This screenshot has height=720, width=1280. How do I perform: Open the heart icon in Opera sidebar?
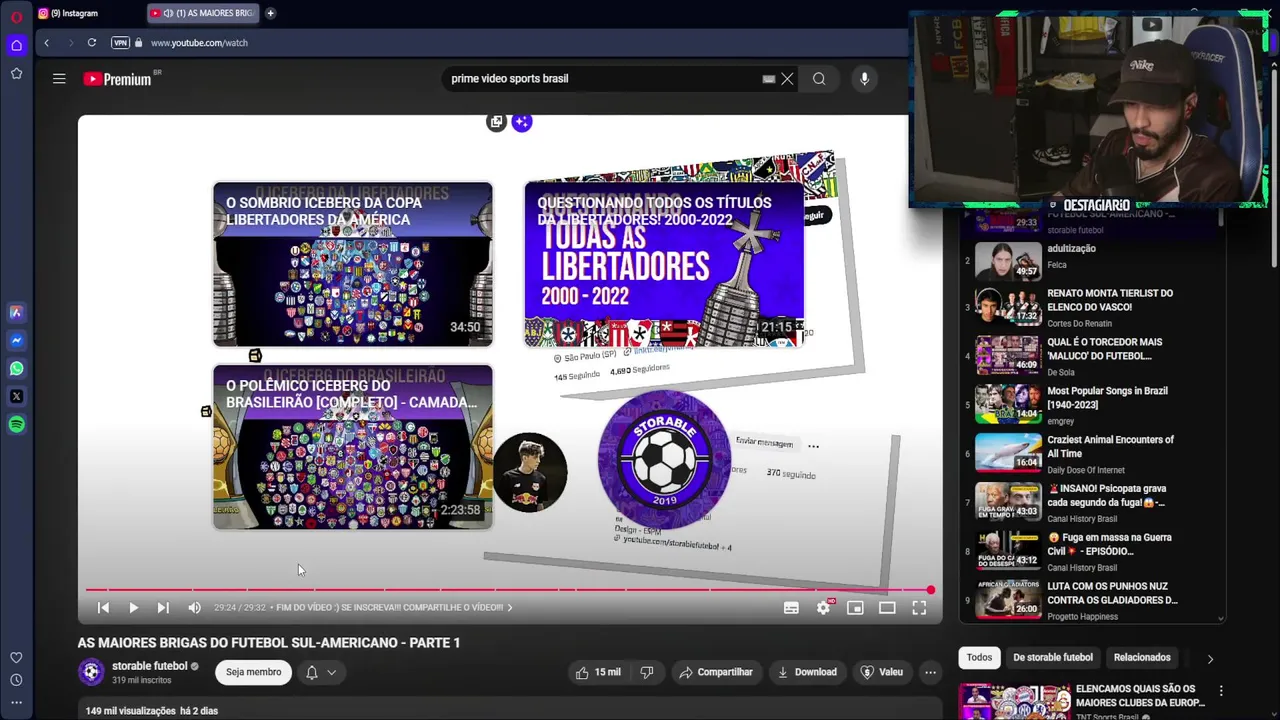pyautogui.click(x=16, y=657)
